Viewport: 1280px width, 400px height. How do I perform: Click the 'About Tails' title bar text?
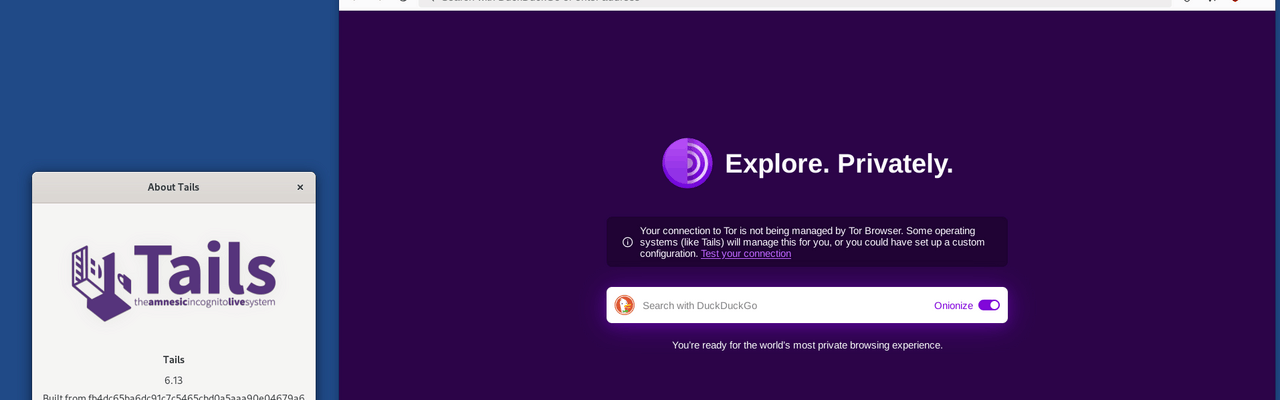tap(174, 187)
